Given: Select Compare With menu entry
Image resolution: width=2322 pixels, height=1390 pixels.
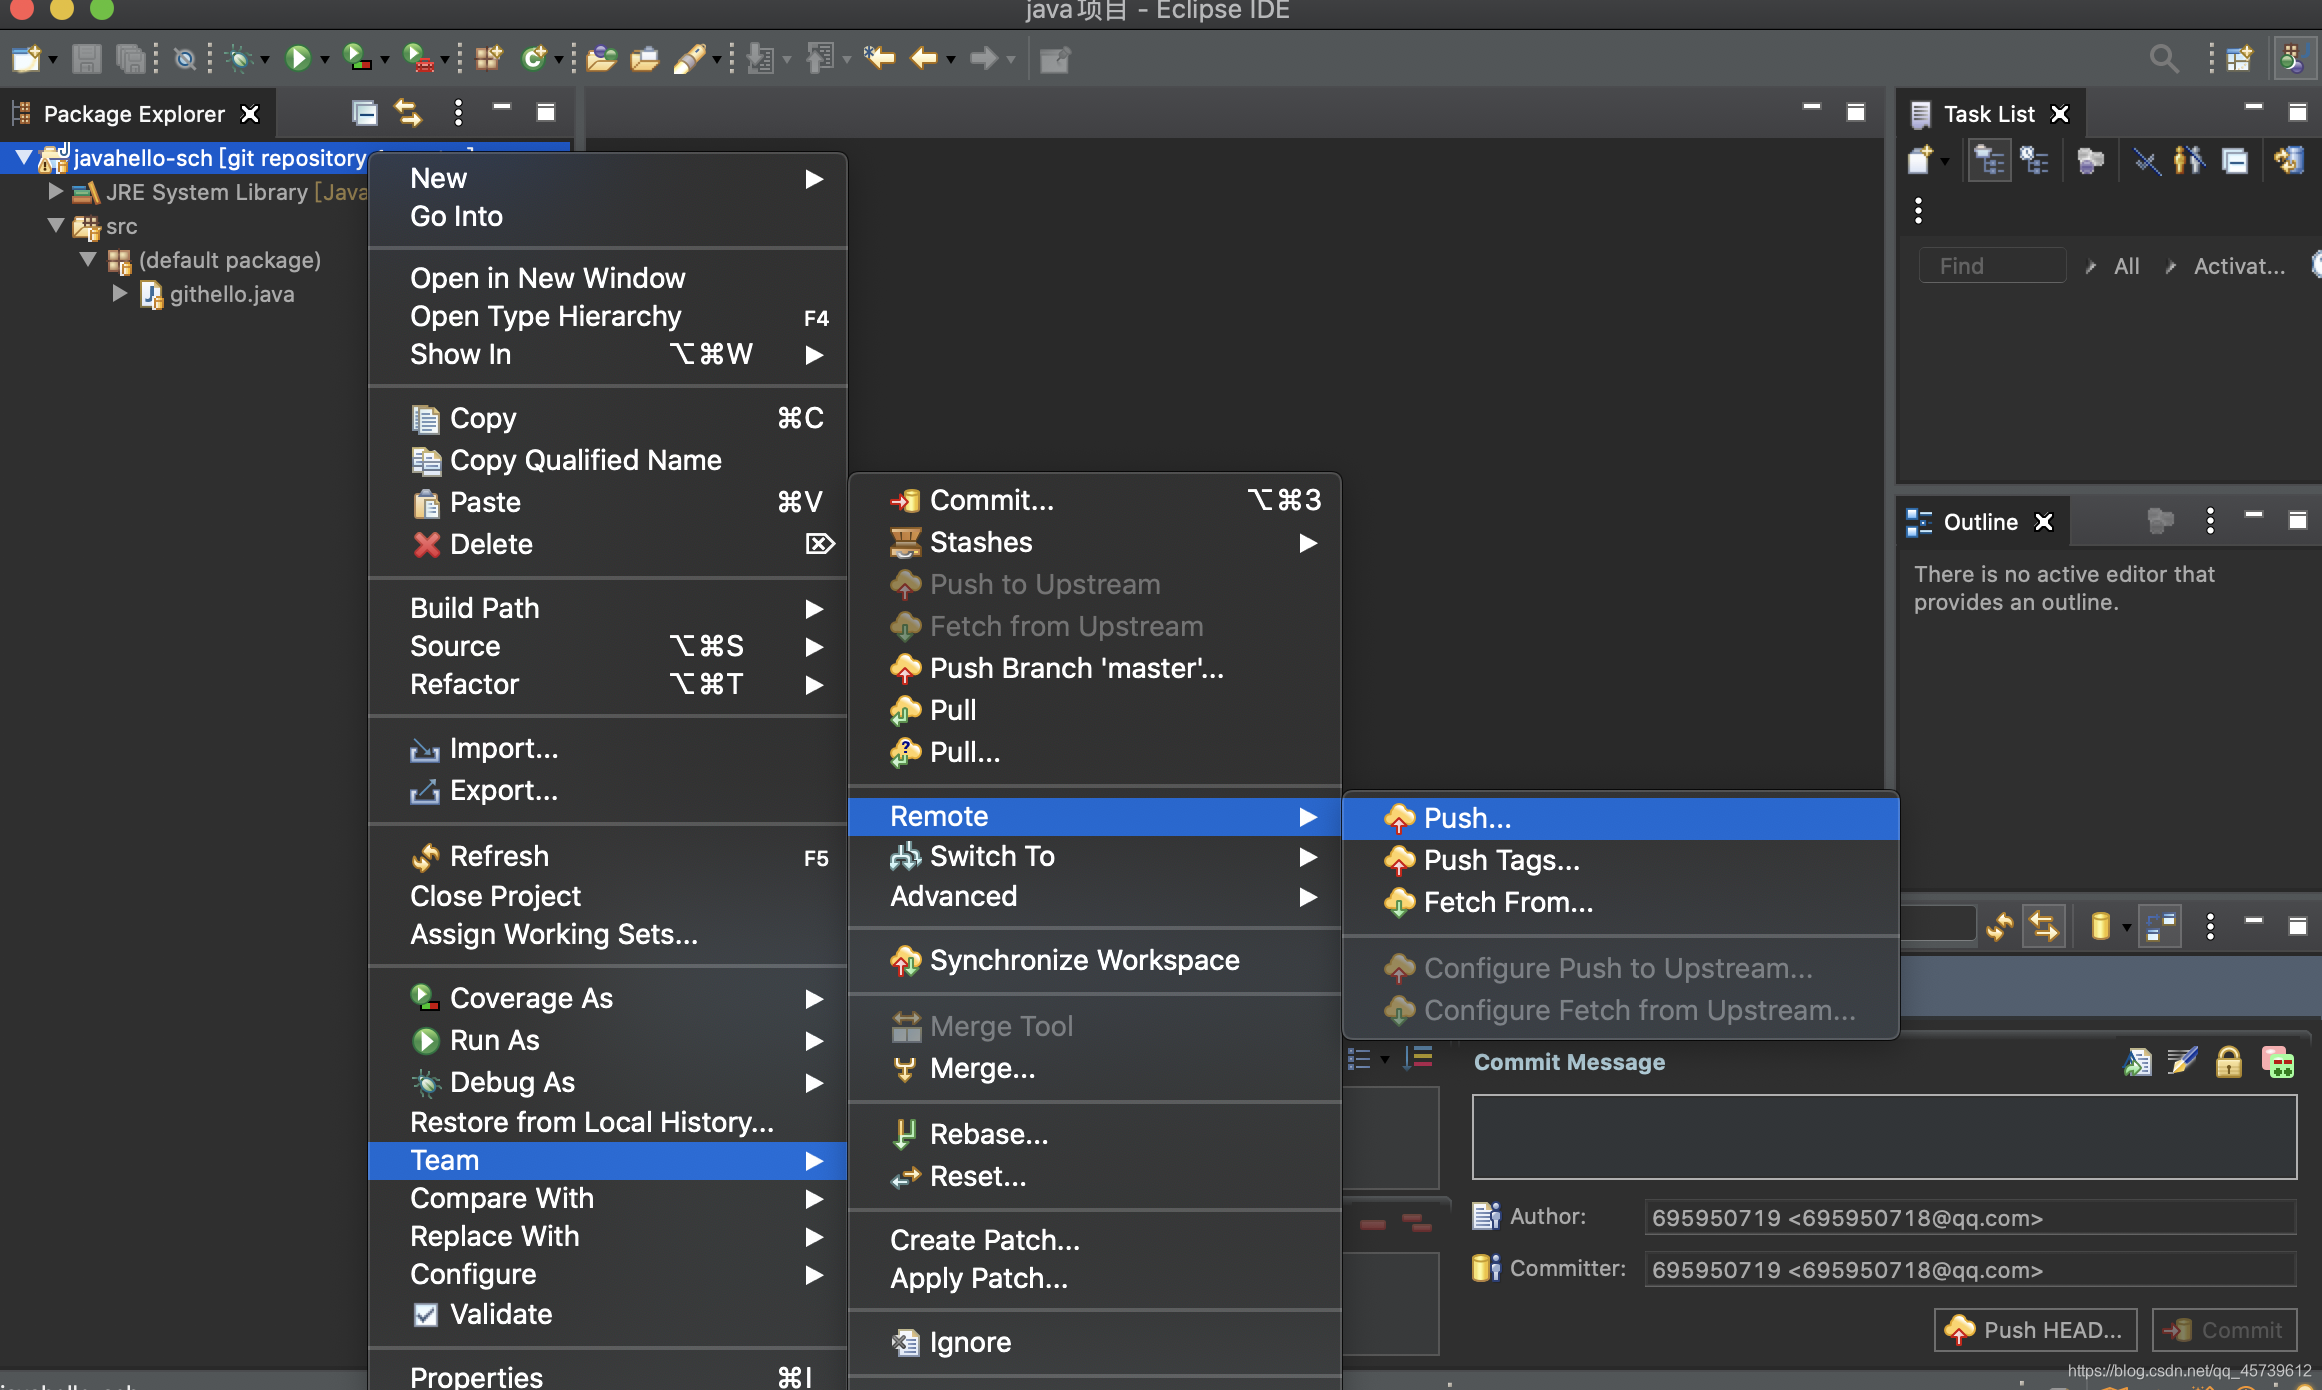Looking at the screenshot, I should [x=608, y=1198].
